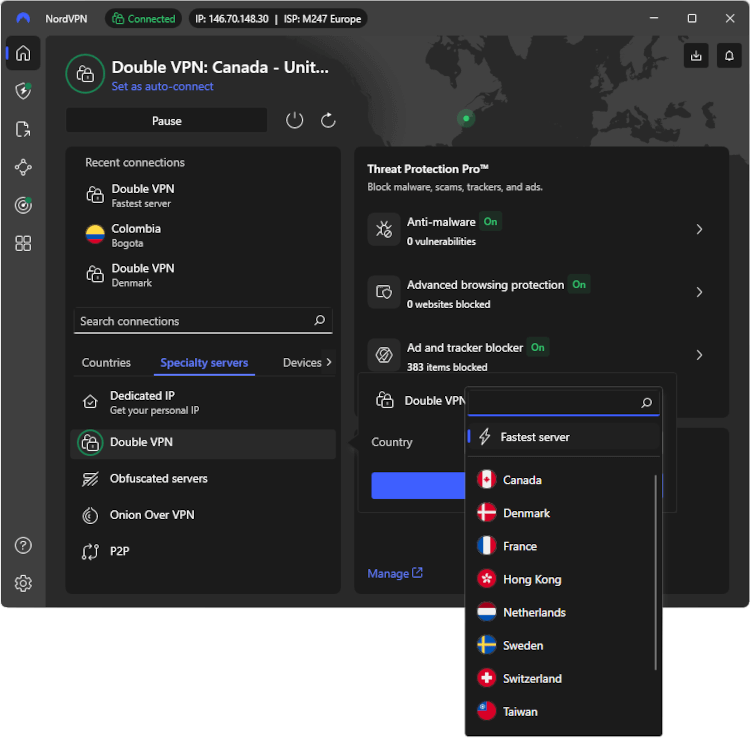Open Threat Protection shield in sidebar
Viewport: 750px width, 738px height.
[x=23, y=91]
